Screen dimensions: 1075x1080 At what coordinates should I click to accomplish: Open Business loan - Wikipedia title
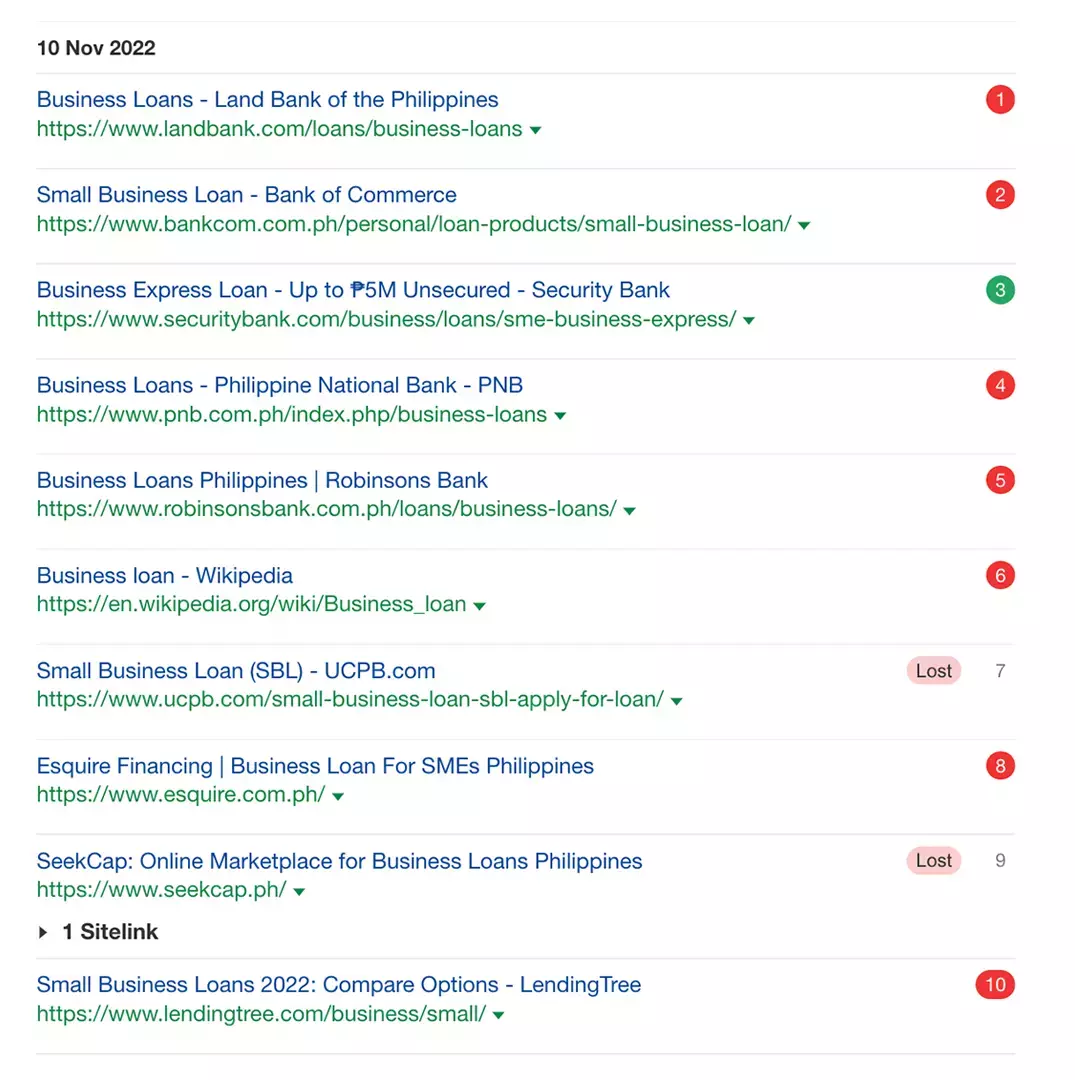tap(165, 575)
